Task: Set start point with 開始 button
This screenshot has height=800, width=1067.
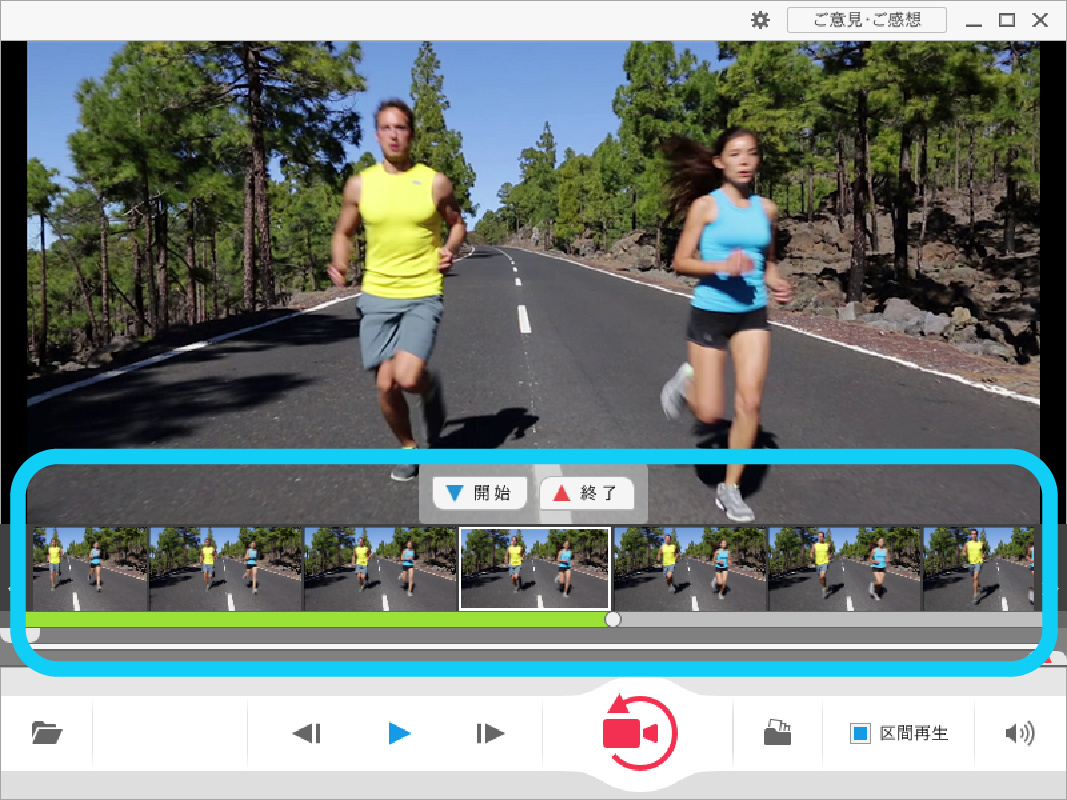Action: [x=479, y=492]
